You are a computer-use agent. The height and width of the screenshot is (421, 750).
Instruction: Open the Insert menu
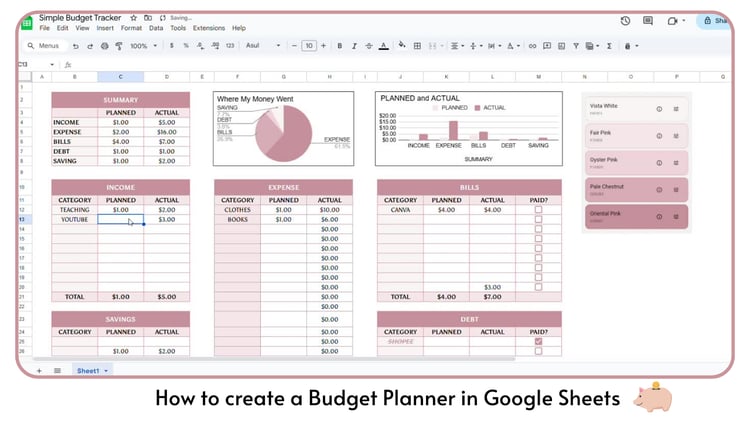pyautogui.click(x=105, y=28)
